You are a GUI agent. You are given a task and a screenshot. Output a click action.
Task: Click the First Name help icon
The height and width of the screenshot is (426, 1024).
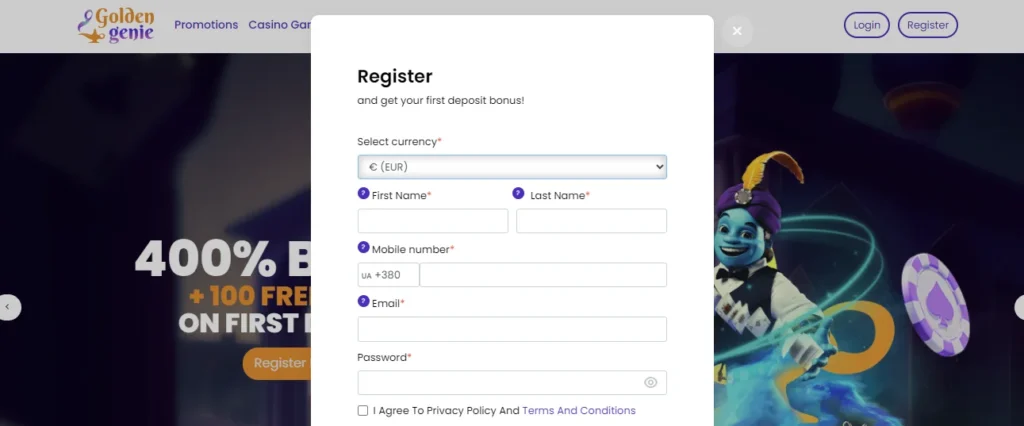coord(363,194)
